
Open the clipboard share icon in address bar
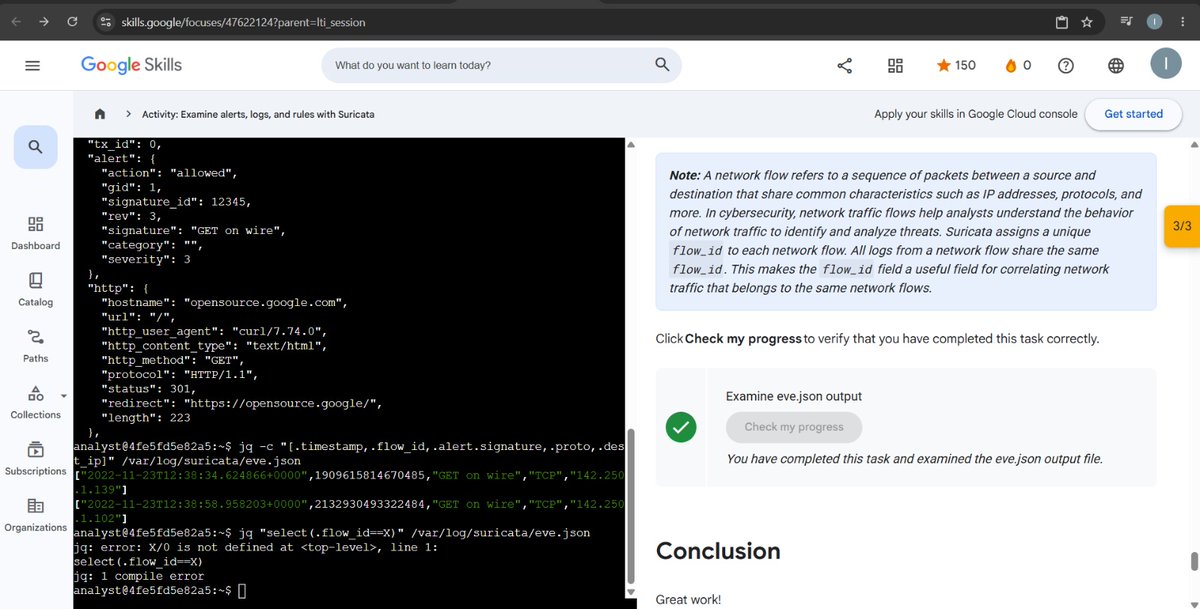tap(1062, 22)
